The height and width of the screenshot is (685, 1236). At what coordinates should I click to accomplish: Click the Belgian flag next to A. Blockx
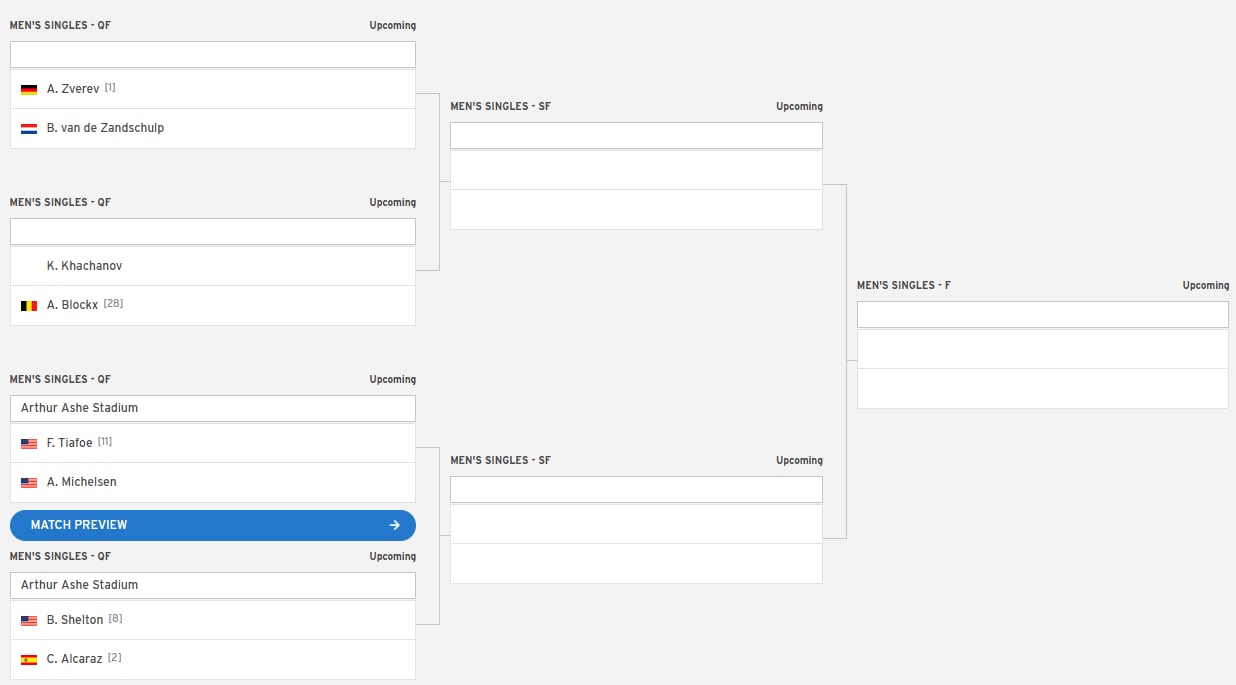point(29,305)
